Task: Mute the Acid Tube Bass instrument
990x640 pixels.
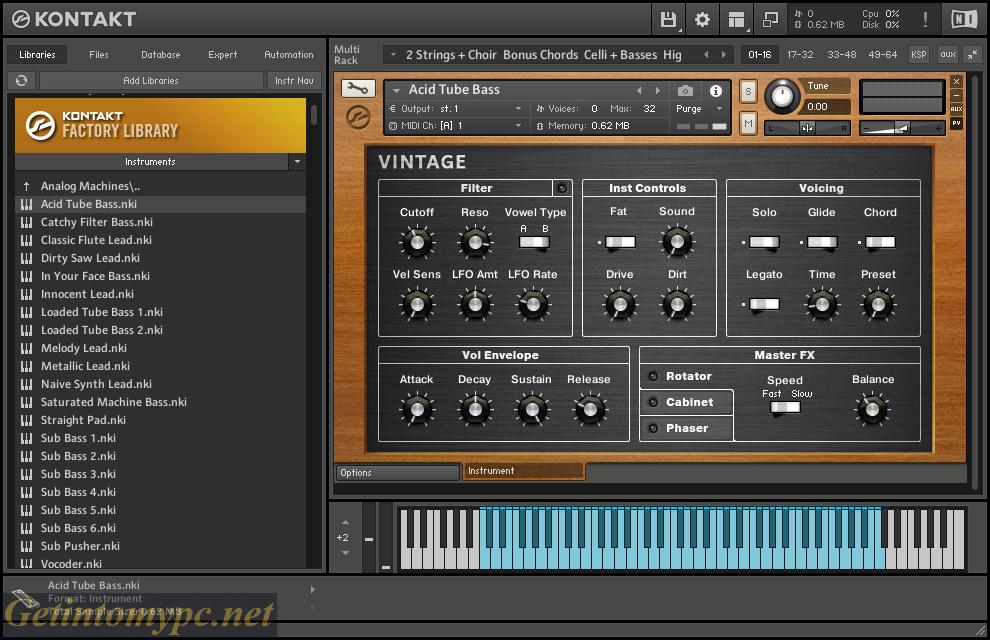Action: tap(748, 124)
